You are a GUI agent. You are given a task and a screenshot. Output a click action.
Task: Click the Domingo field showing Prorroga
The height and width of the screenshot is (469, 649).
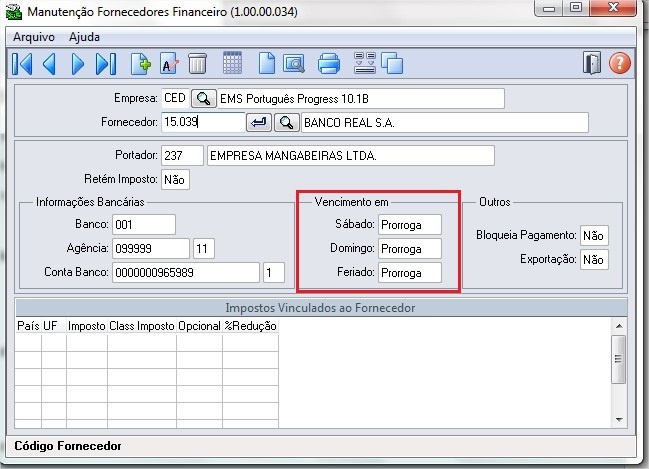410,249
